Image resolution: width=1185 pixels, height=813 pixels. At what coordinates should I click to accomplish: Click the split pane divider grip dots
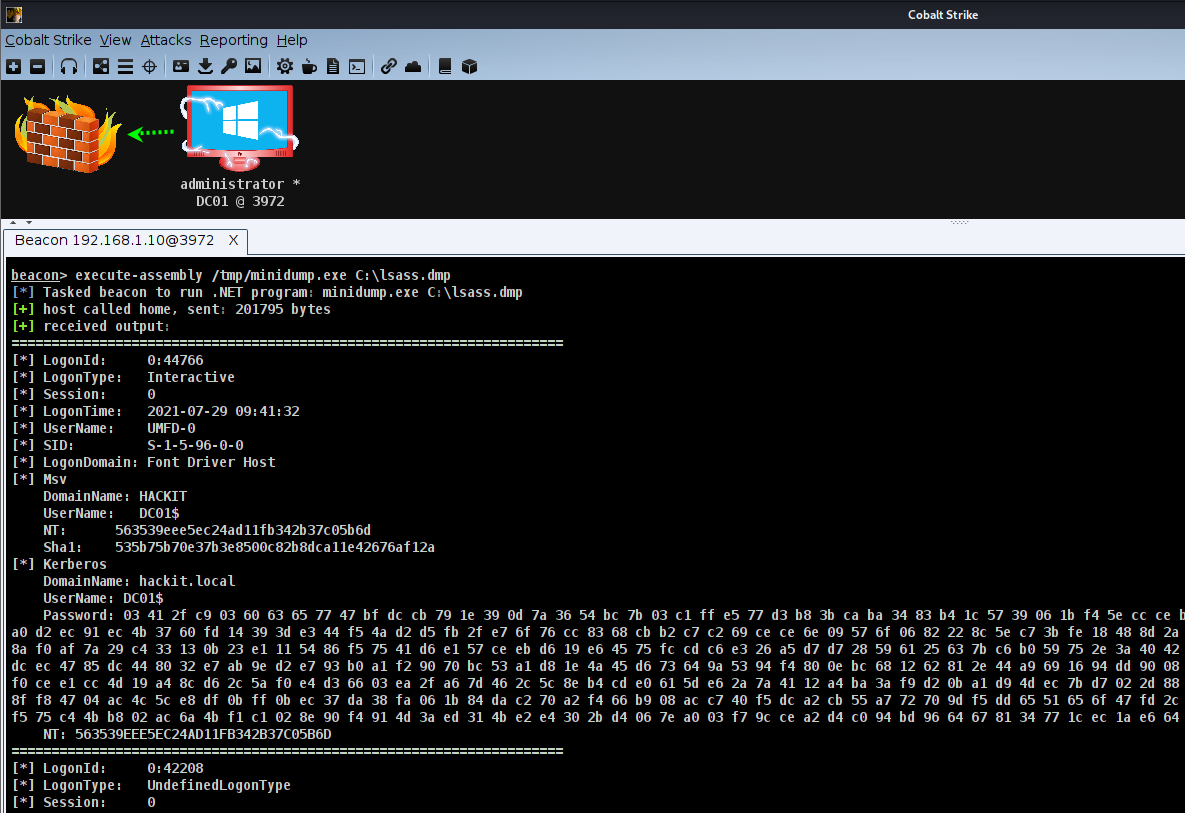point(959,222)
